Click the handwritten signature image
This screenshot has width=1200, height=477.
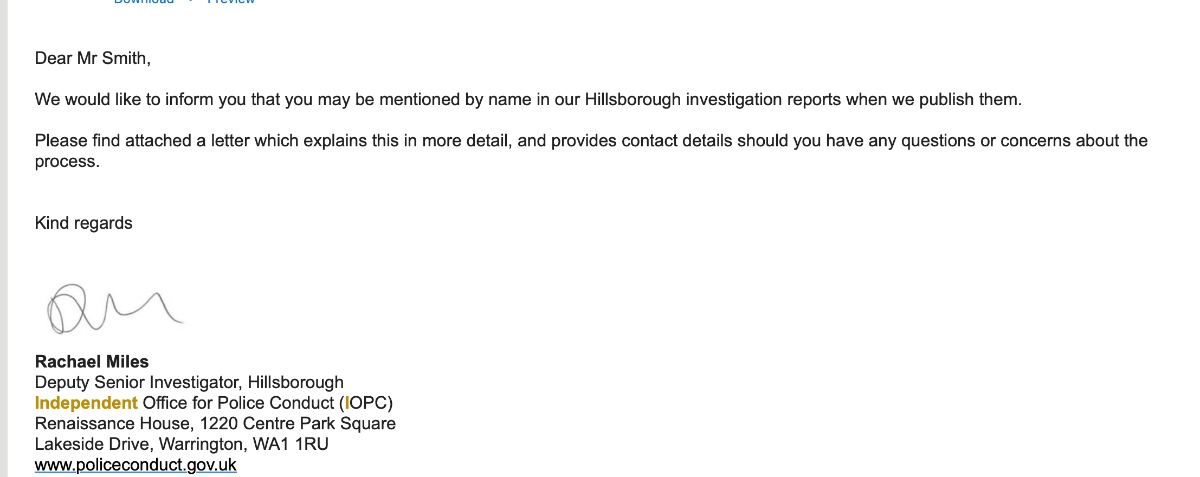coord(112,307)
